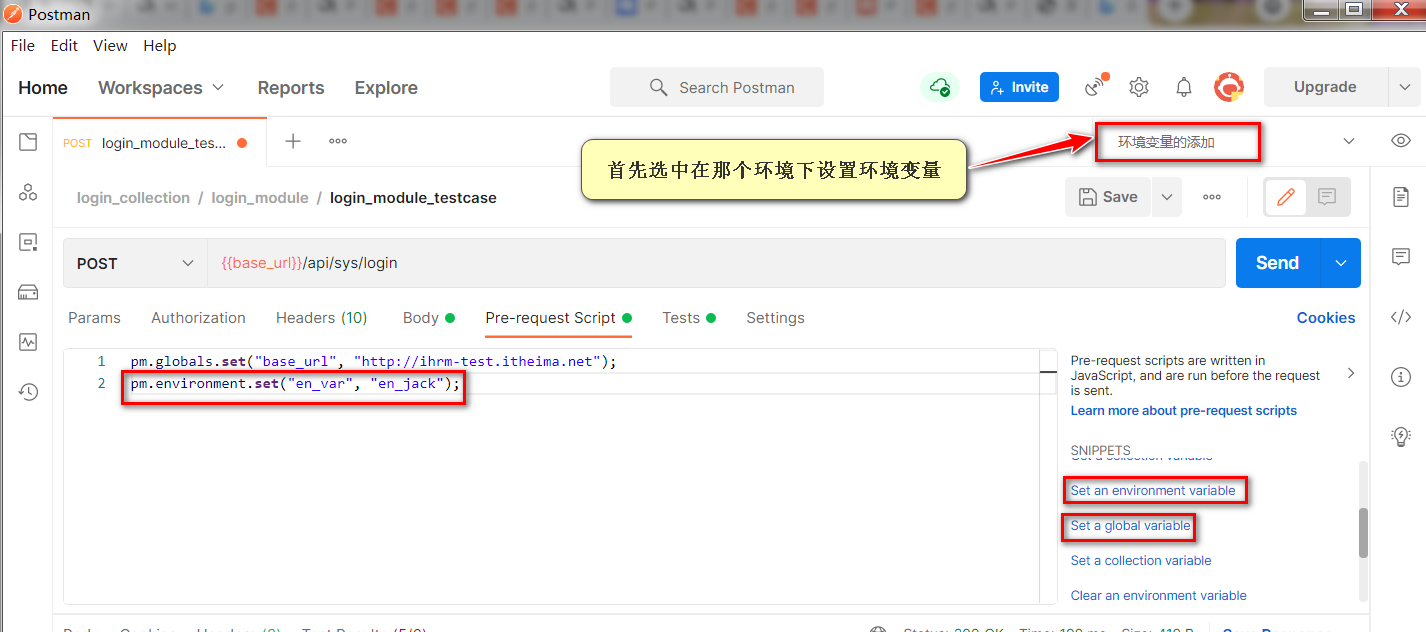The height and width of the screenshot is (632, 1426).
Task: Open the File menu
Action: click(x=23, y=45)
